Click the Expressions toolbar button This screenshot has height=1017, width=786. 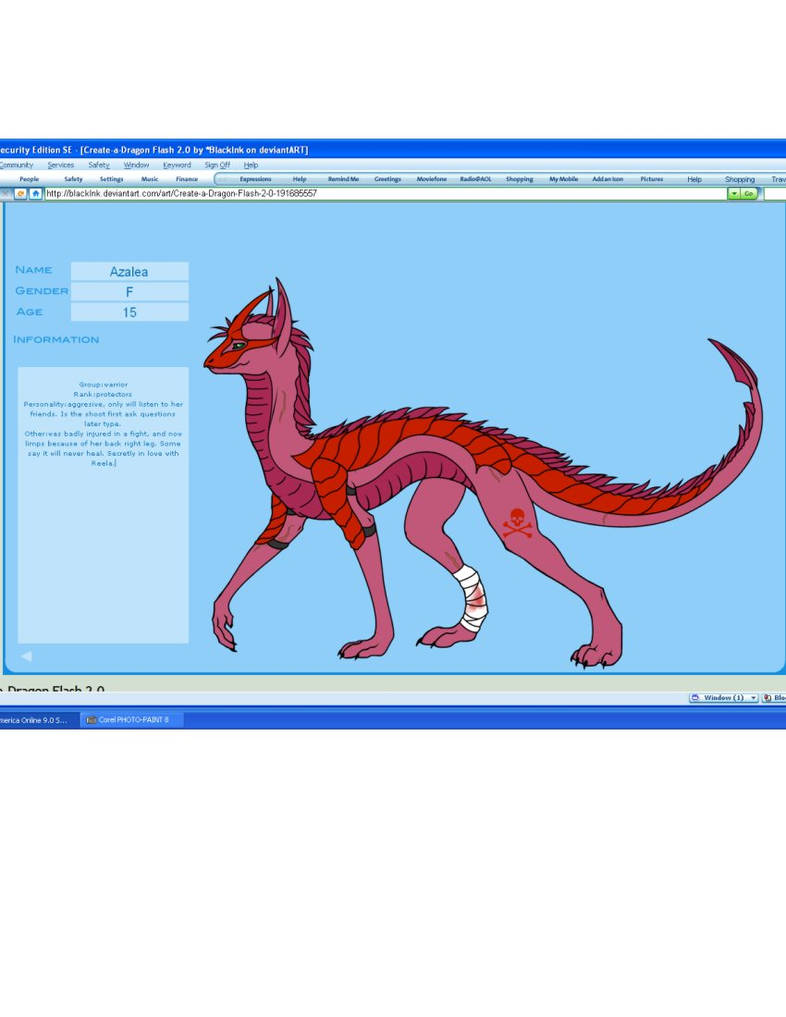256,179
